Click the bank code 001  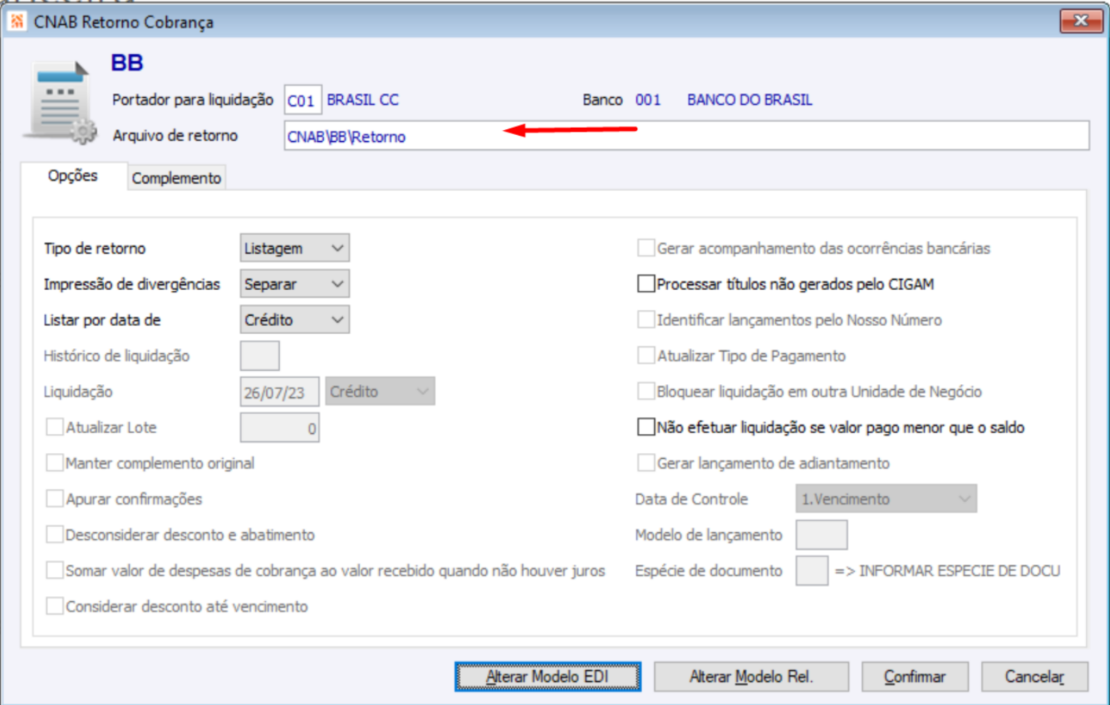[648, 100]
